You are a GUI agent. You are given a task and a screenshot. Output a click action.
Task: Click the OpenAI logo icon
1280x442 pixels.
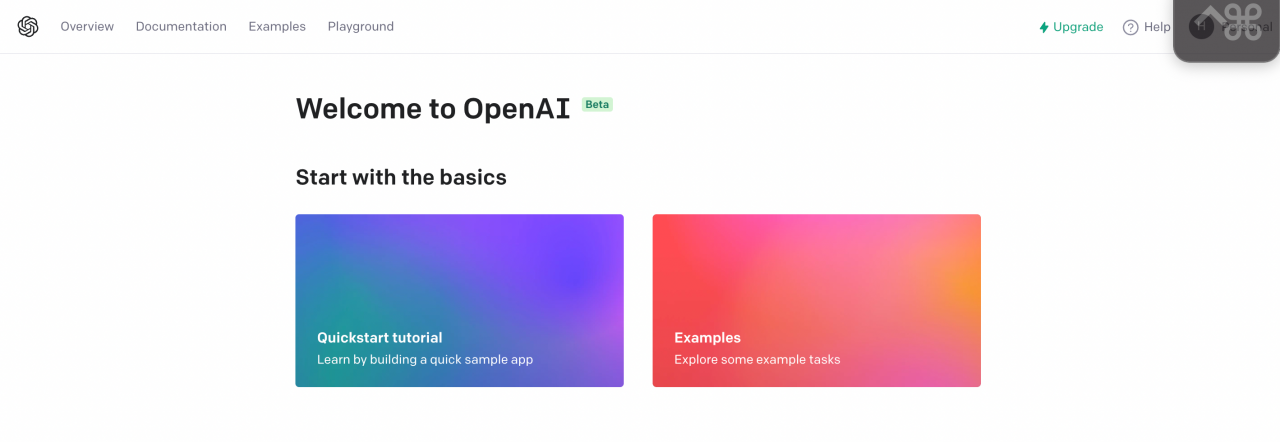pyautogui.click(x=28, y=27)
